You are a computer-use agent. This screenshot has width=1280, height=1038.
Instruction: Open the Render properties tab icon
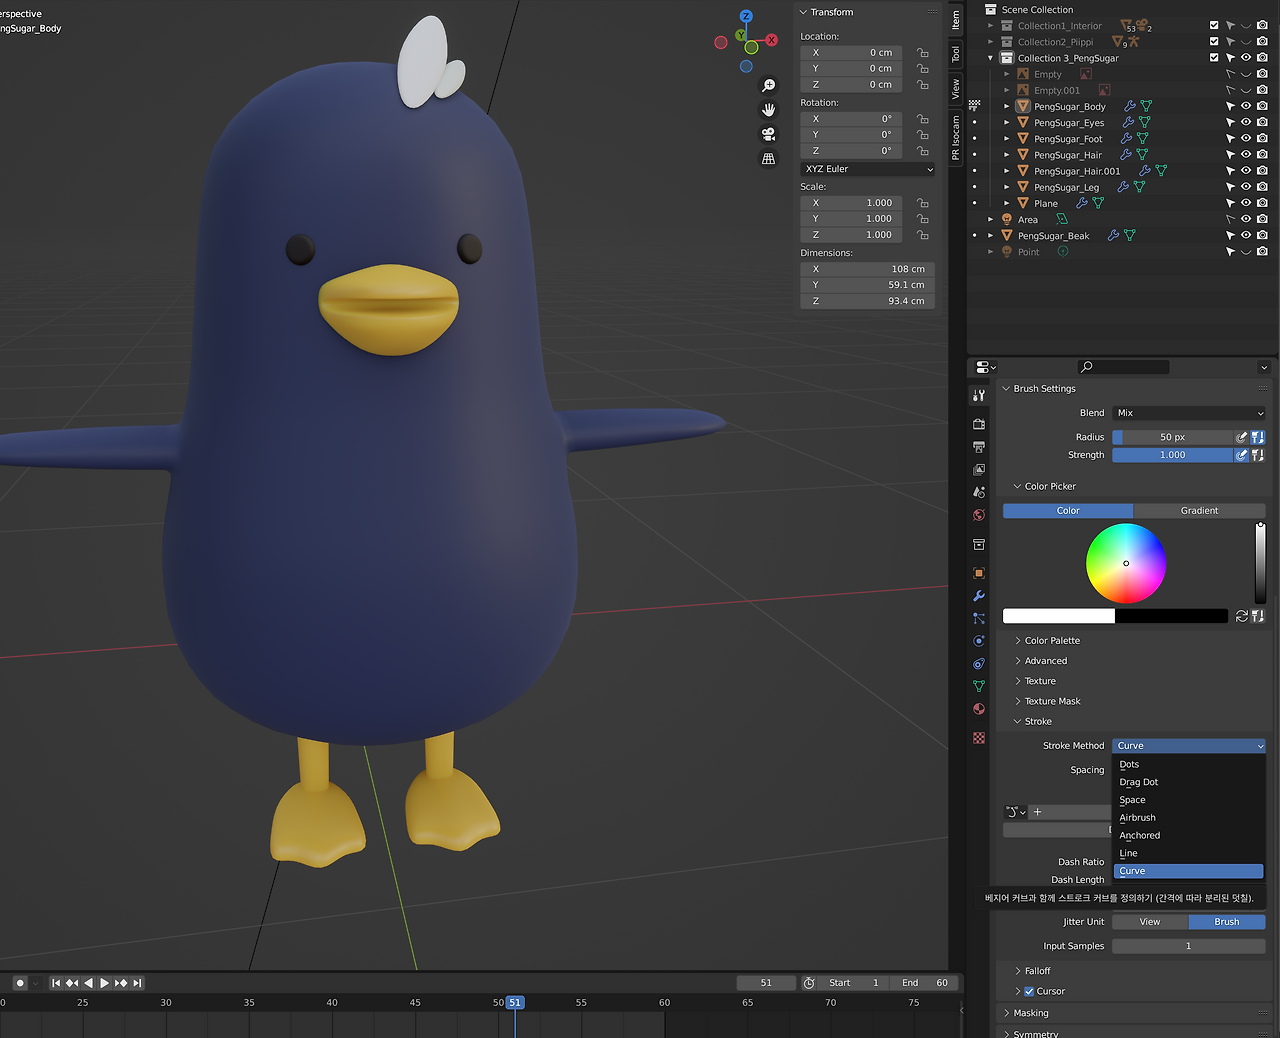[979, 424]
